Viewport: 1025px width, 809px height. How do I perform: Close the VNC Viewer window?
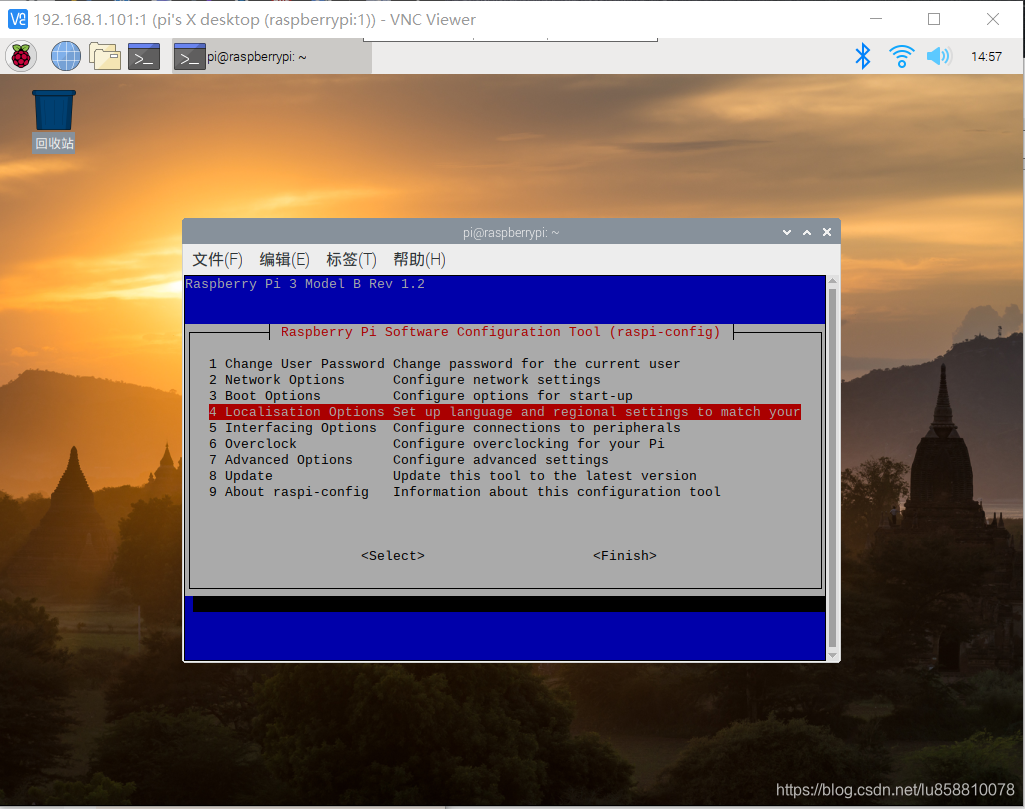[992, 19]
